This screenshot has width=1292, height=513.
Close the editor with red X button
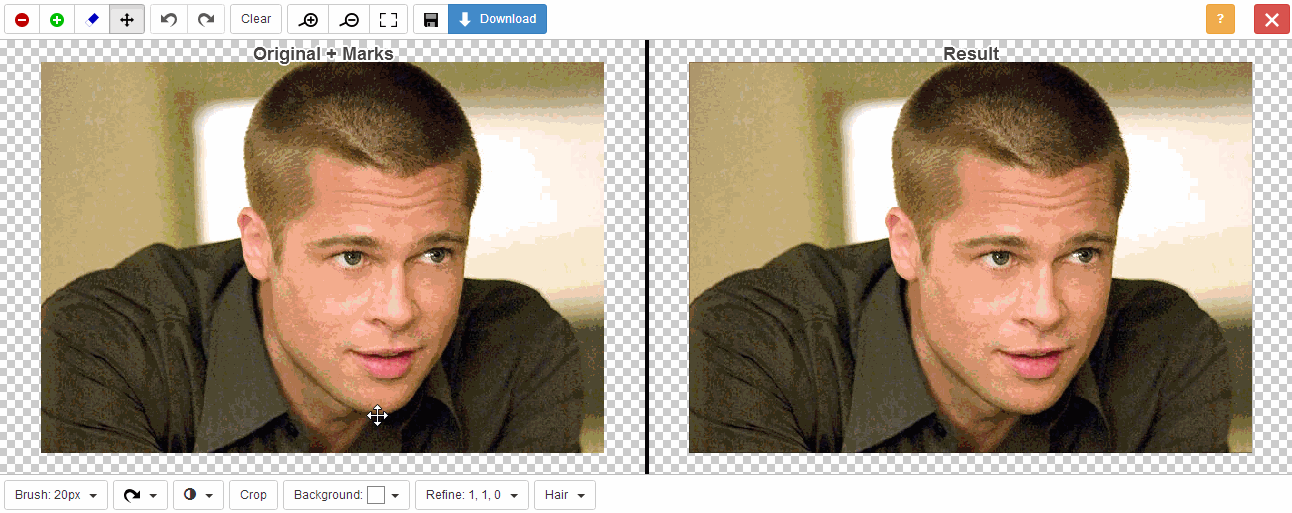coord(1271,19)
